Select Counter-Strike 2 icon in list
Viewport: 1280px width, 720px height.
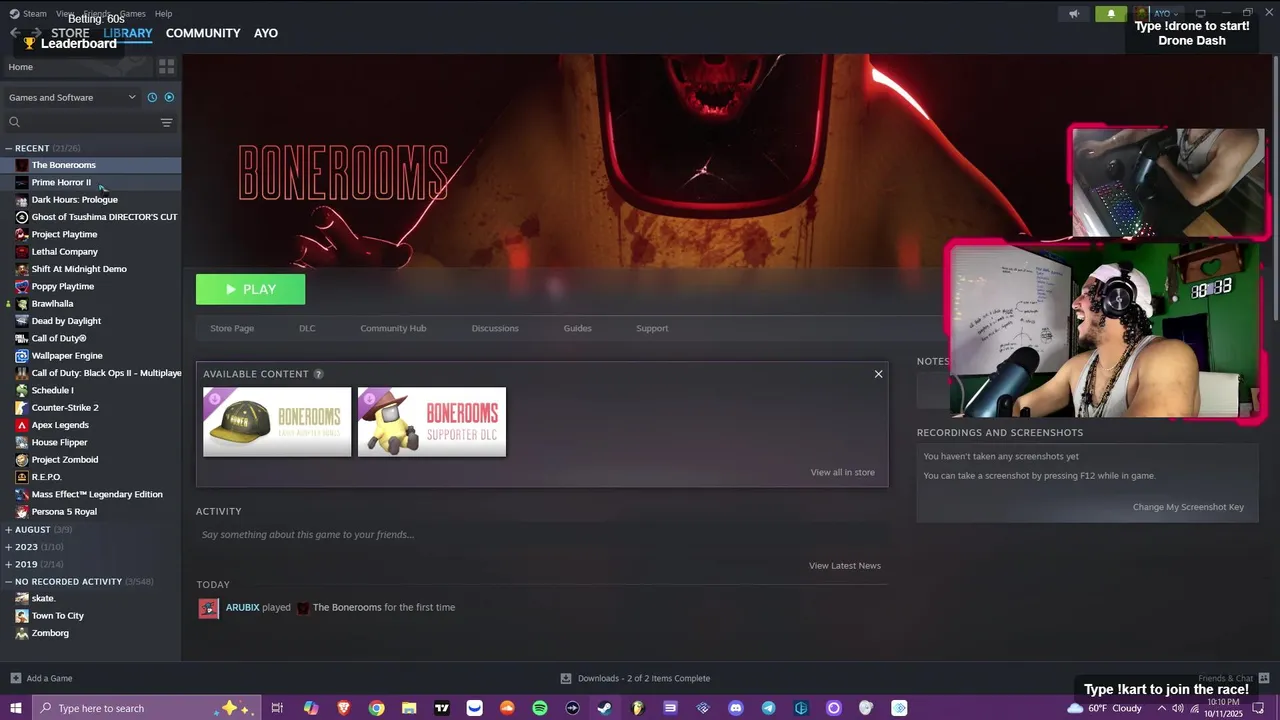(22, 408)
